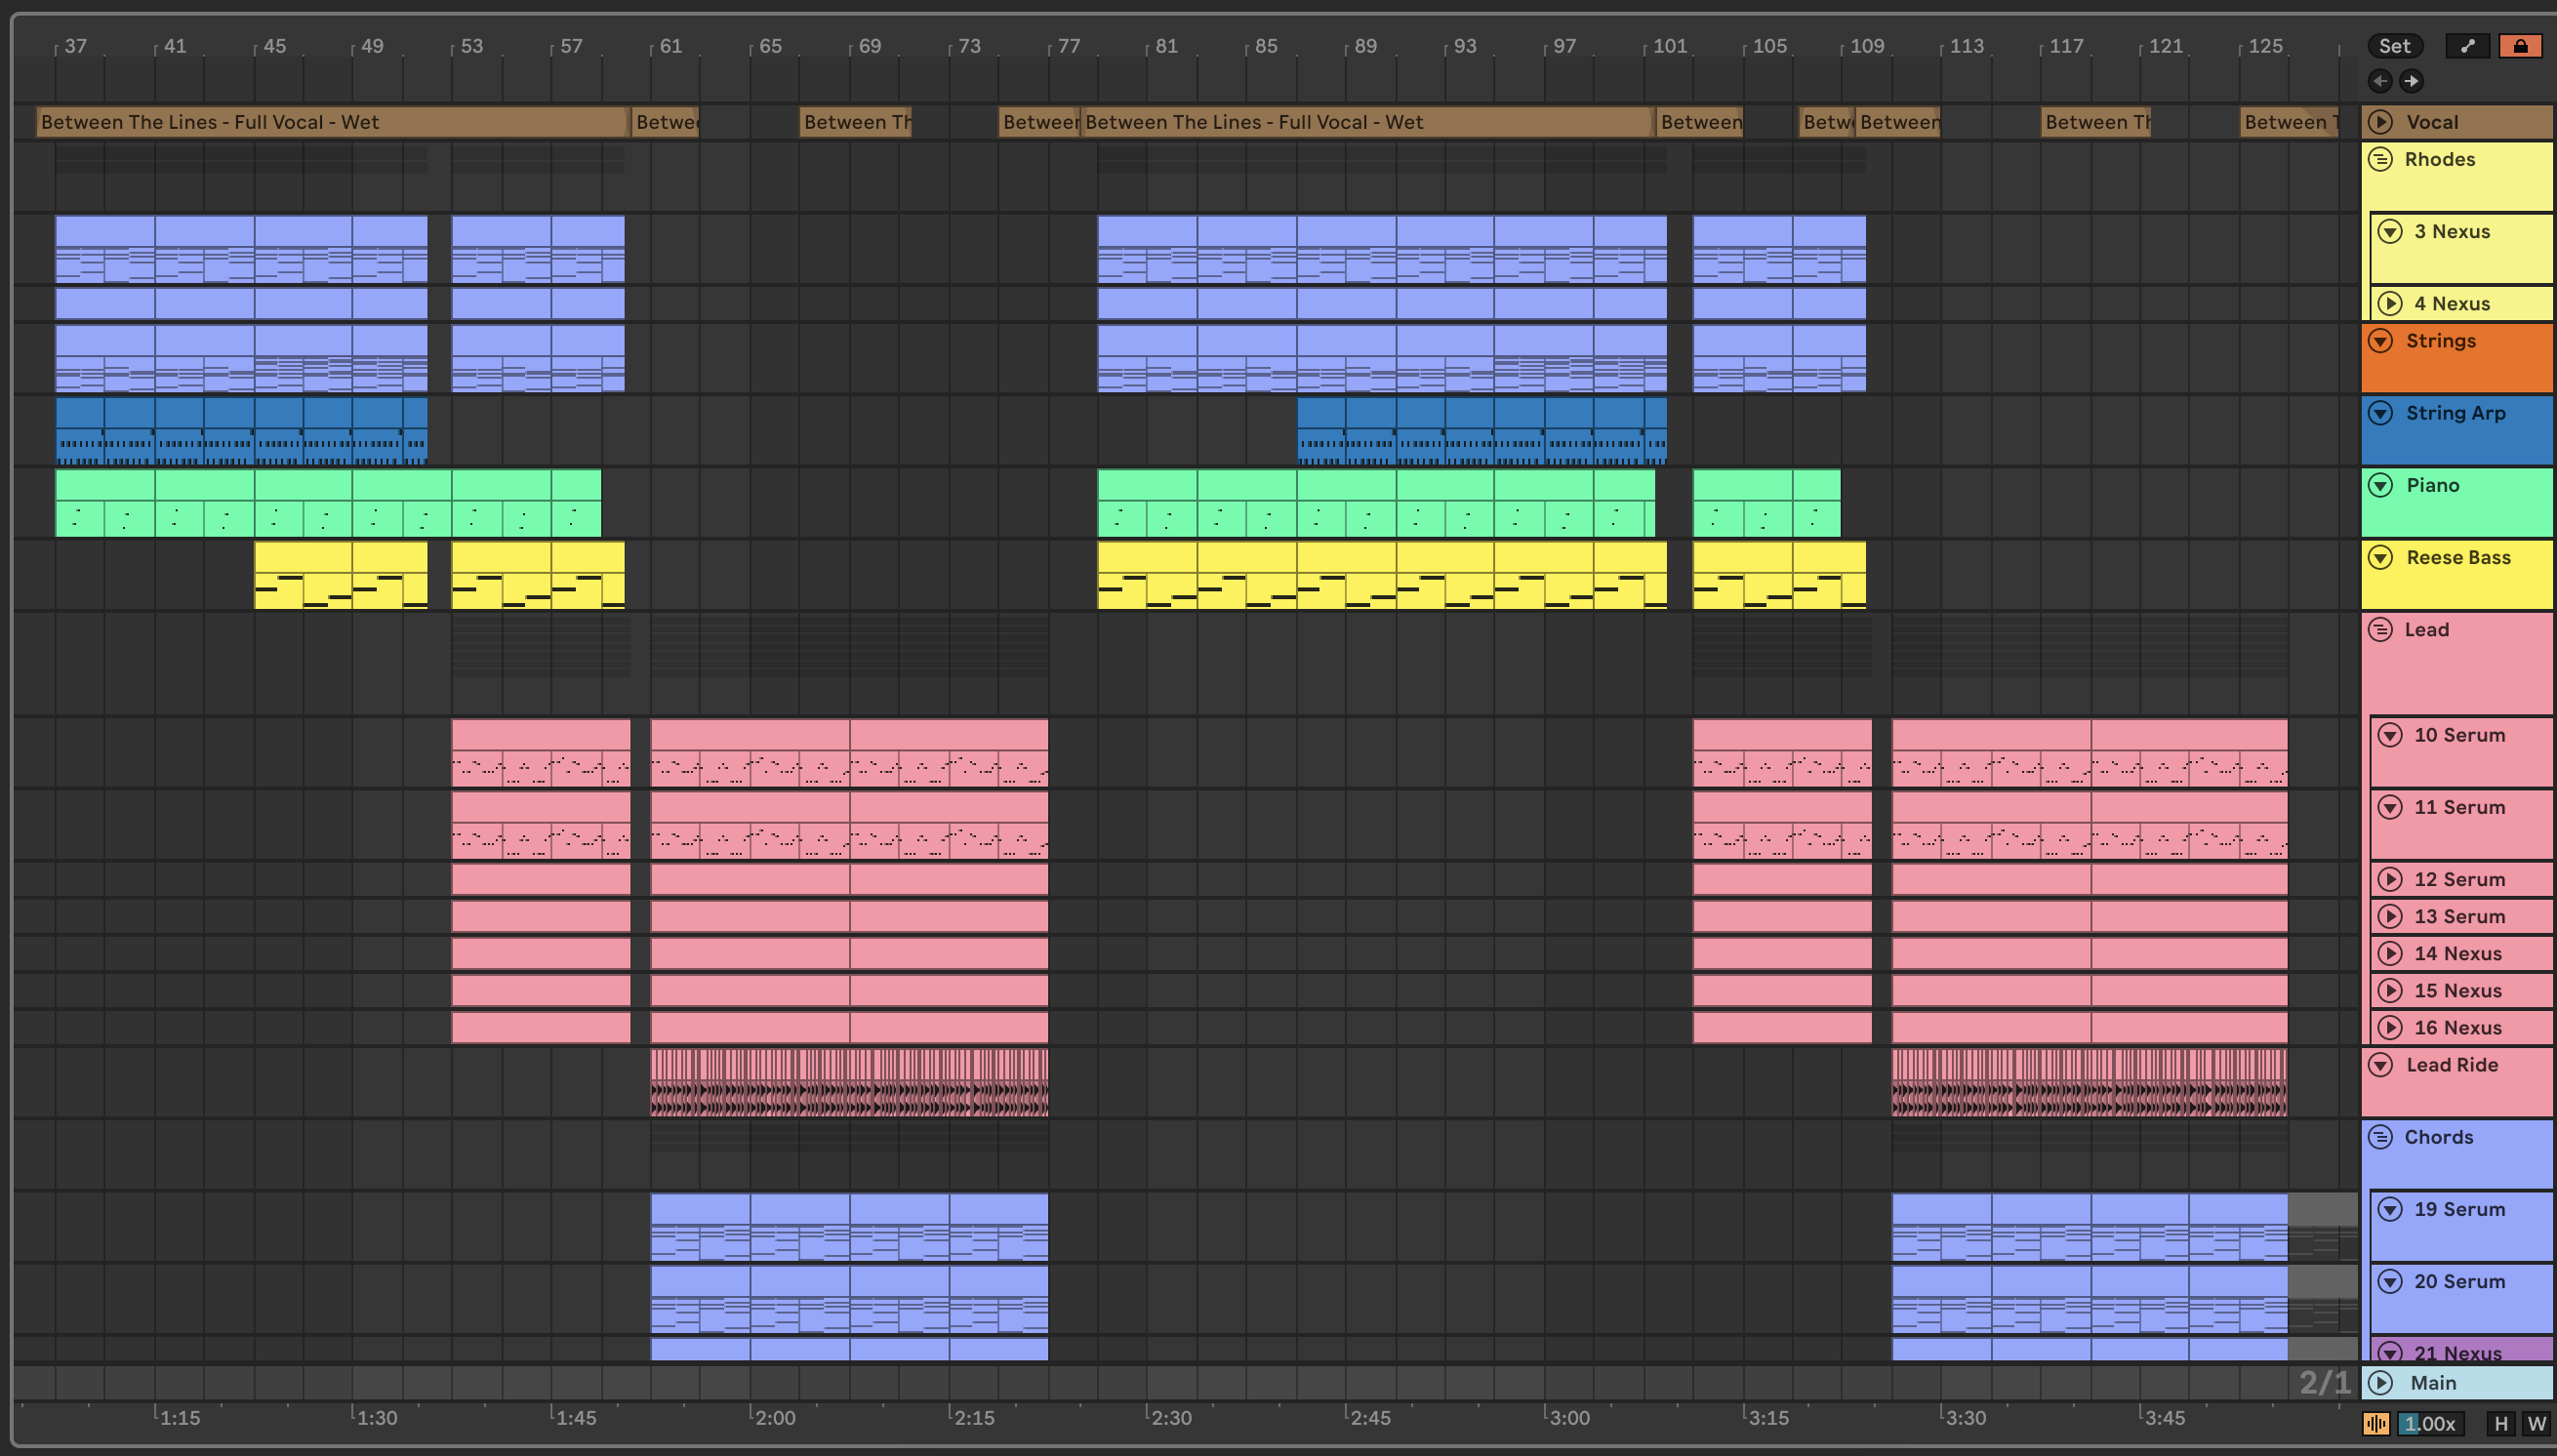Click the Set locator button

[2394, 46]
